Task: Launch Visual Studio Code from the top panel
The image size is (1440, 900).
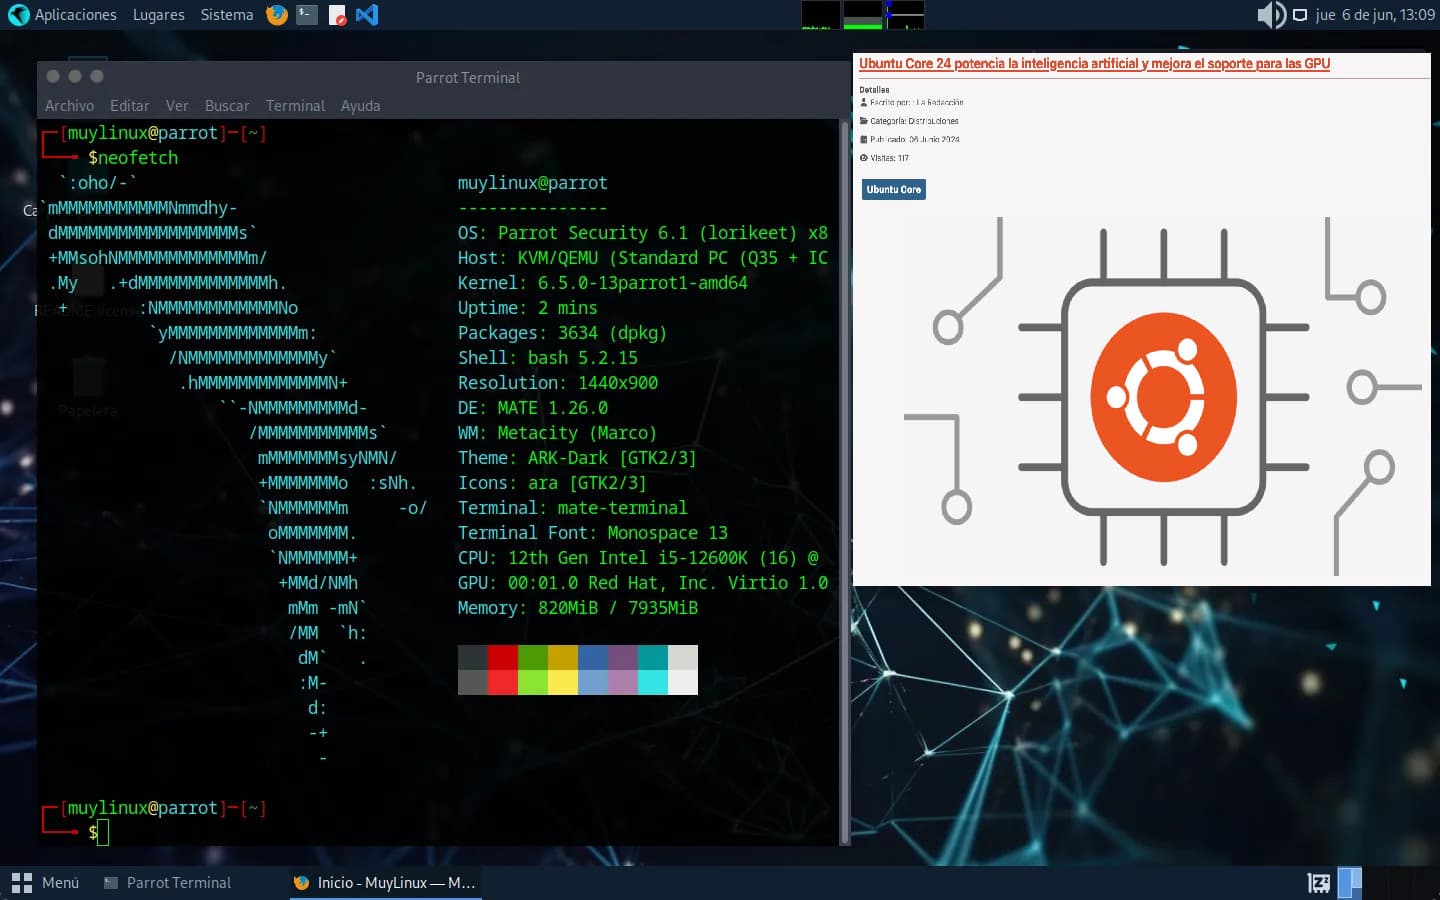Action: (x=367, y=15)
